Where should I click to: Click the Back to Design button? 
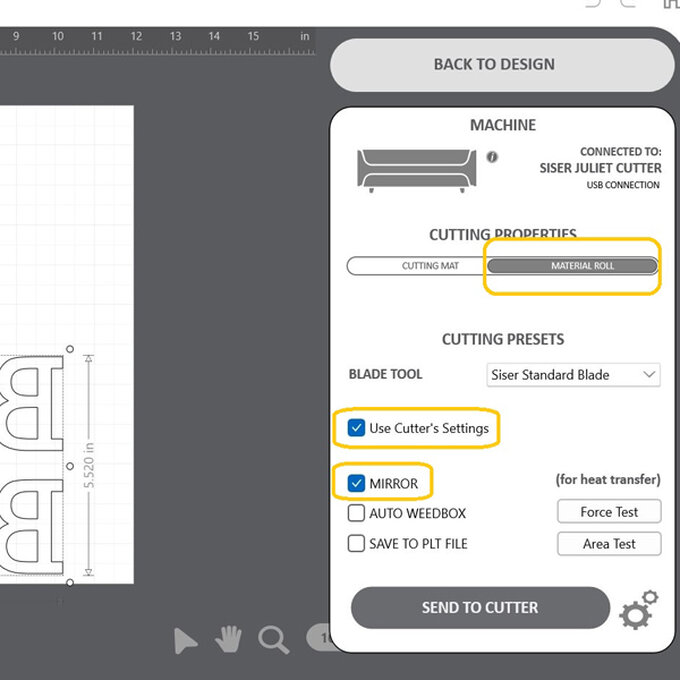tap(494, 65)
